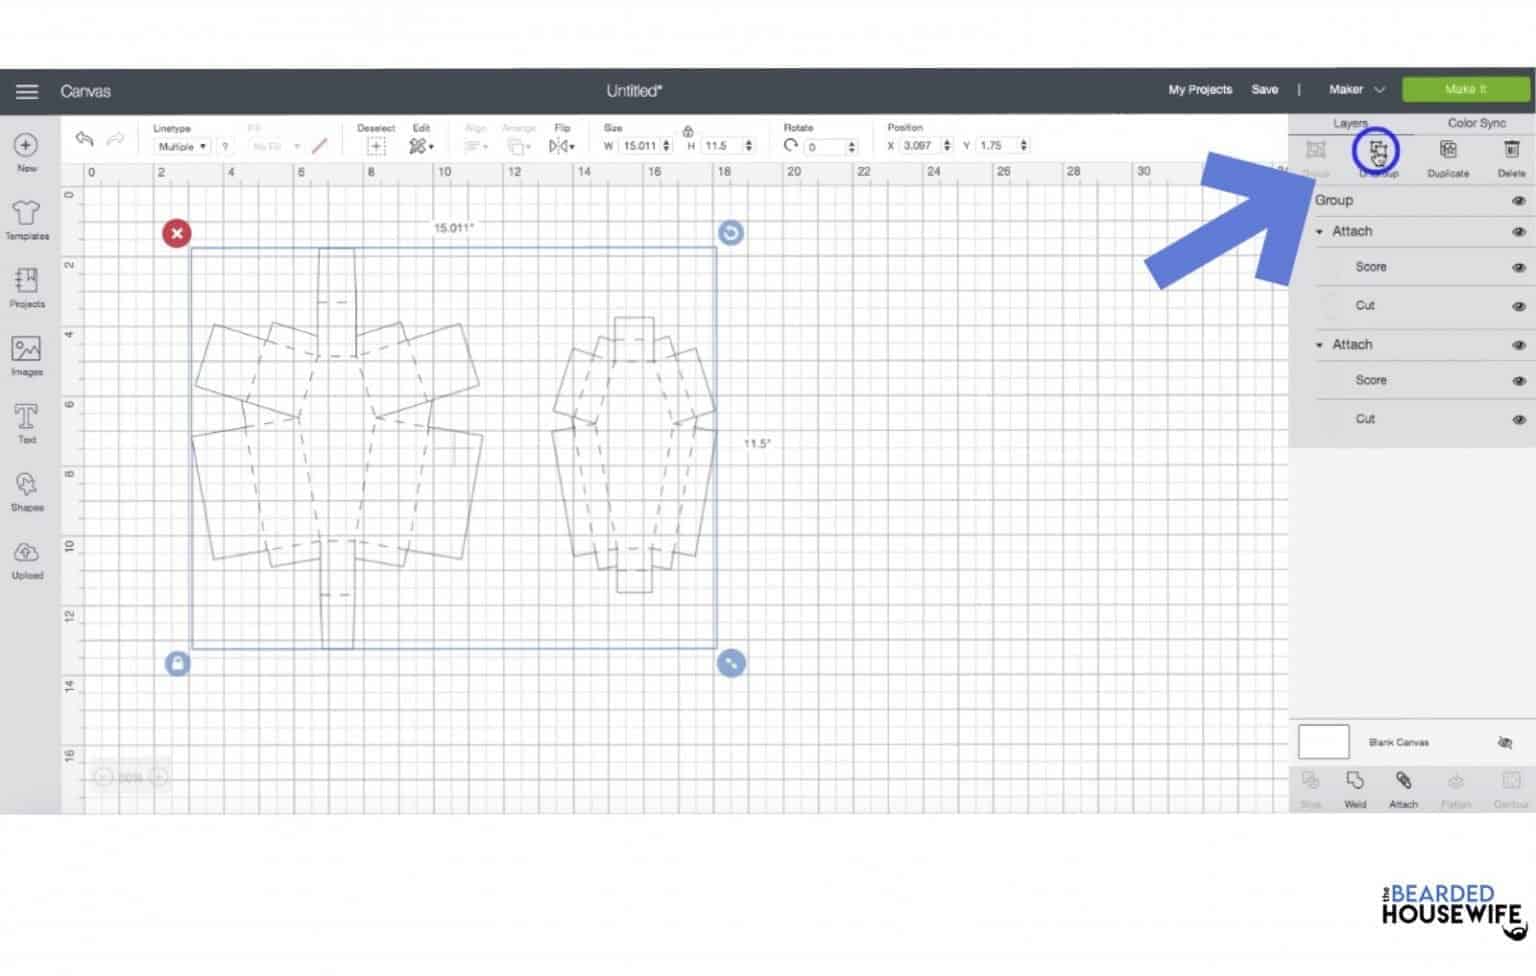Collapse the first Attach group
The image size is (1536, 976).
pyautogui.click(x=1319, y=232)
